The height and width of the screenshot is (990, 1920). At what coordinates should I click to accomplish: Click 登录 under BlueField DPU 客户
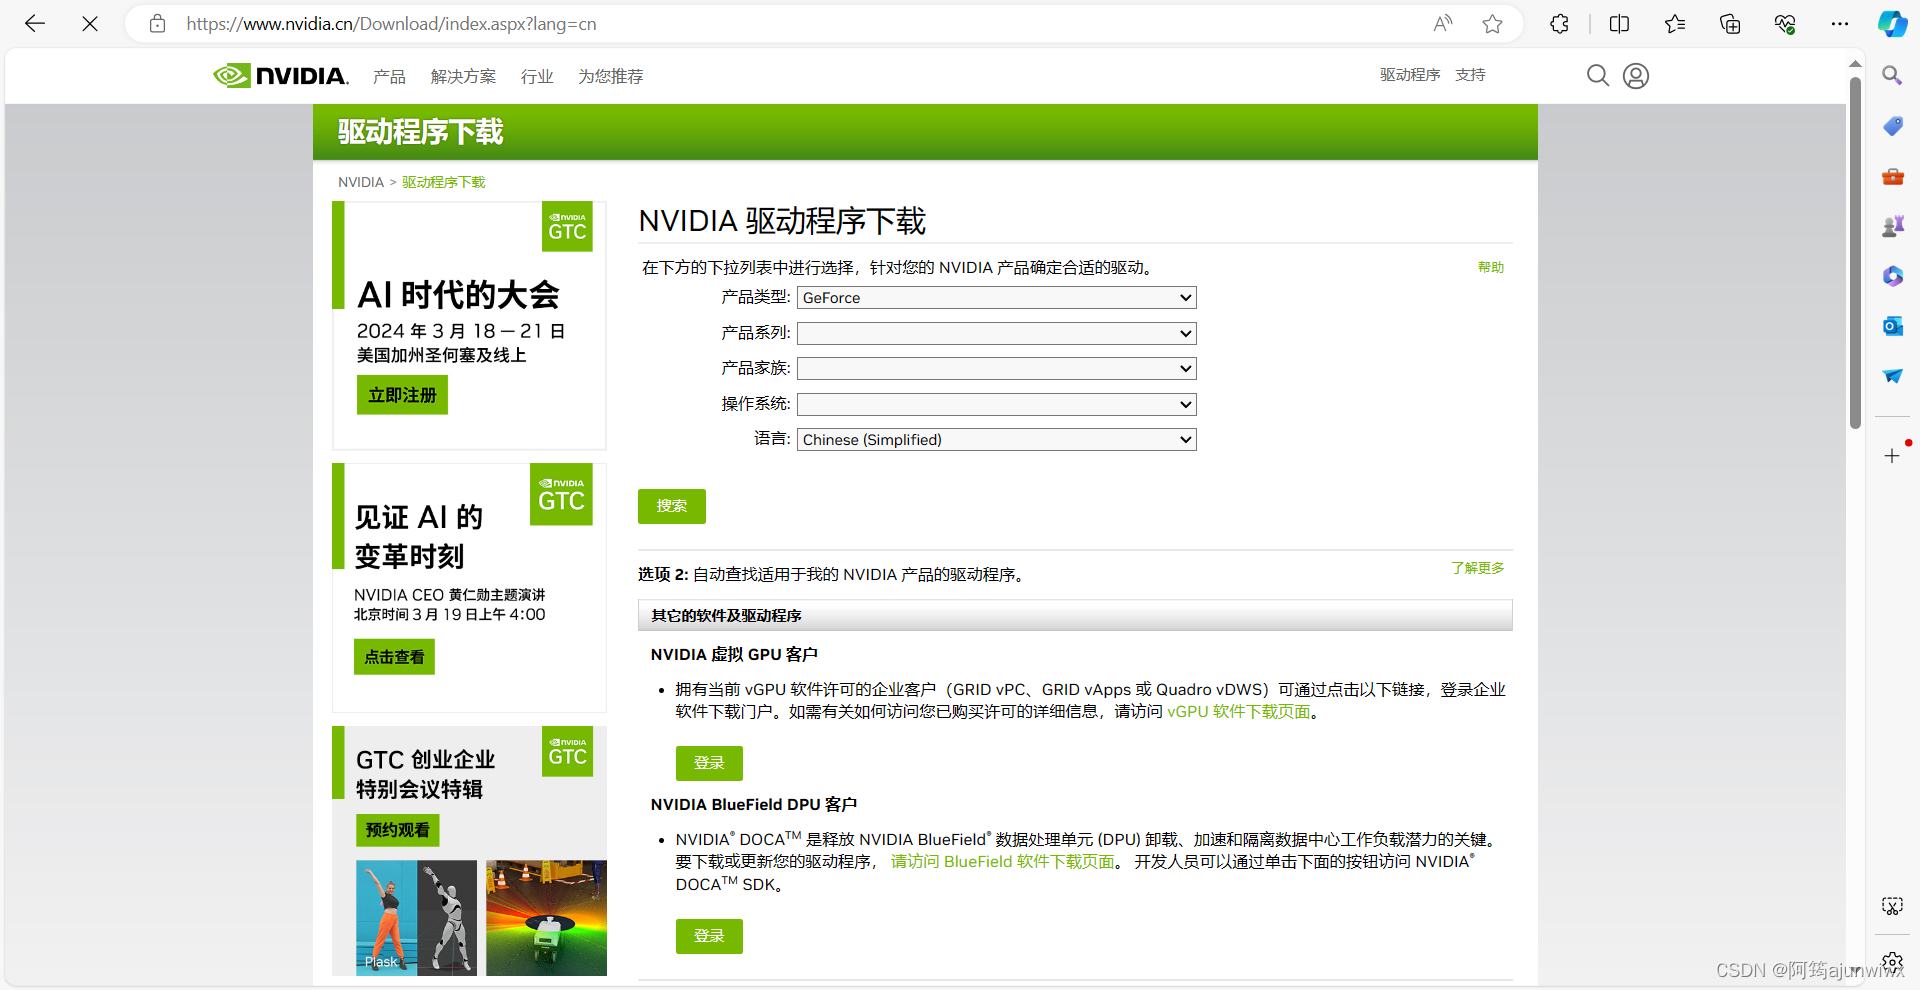coord(709,936)
